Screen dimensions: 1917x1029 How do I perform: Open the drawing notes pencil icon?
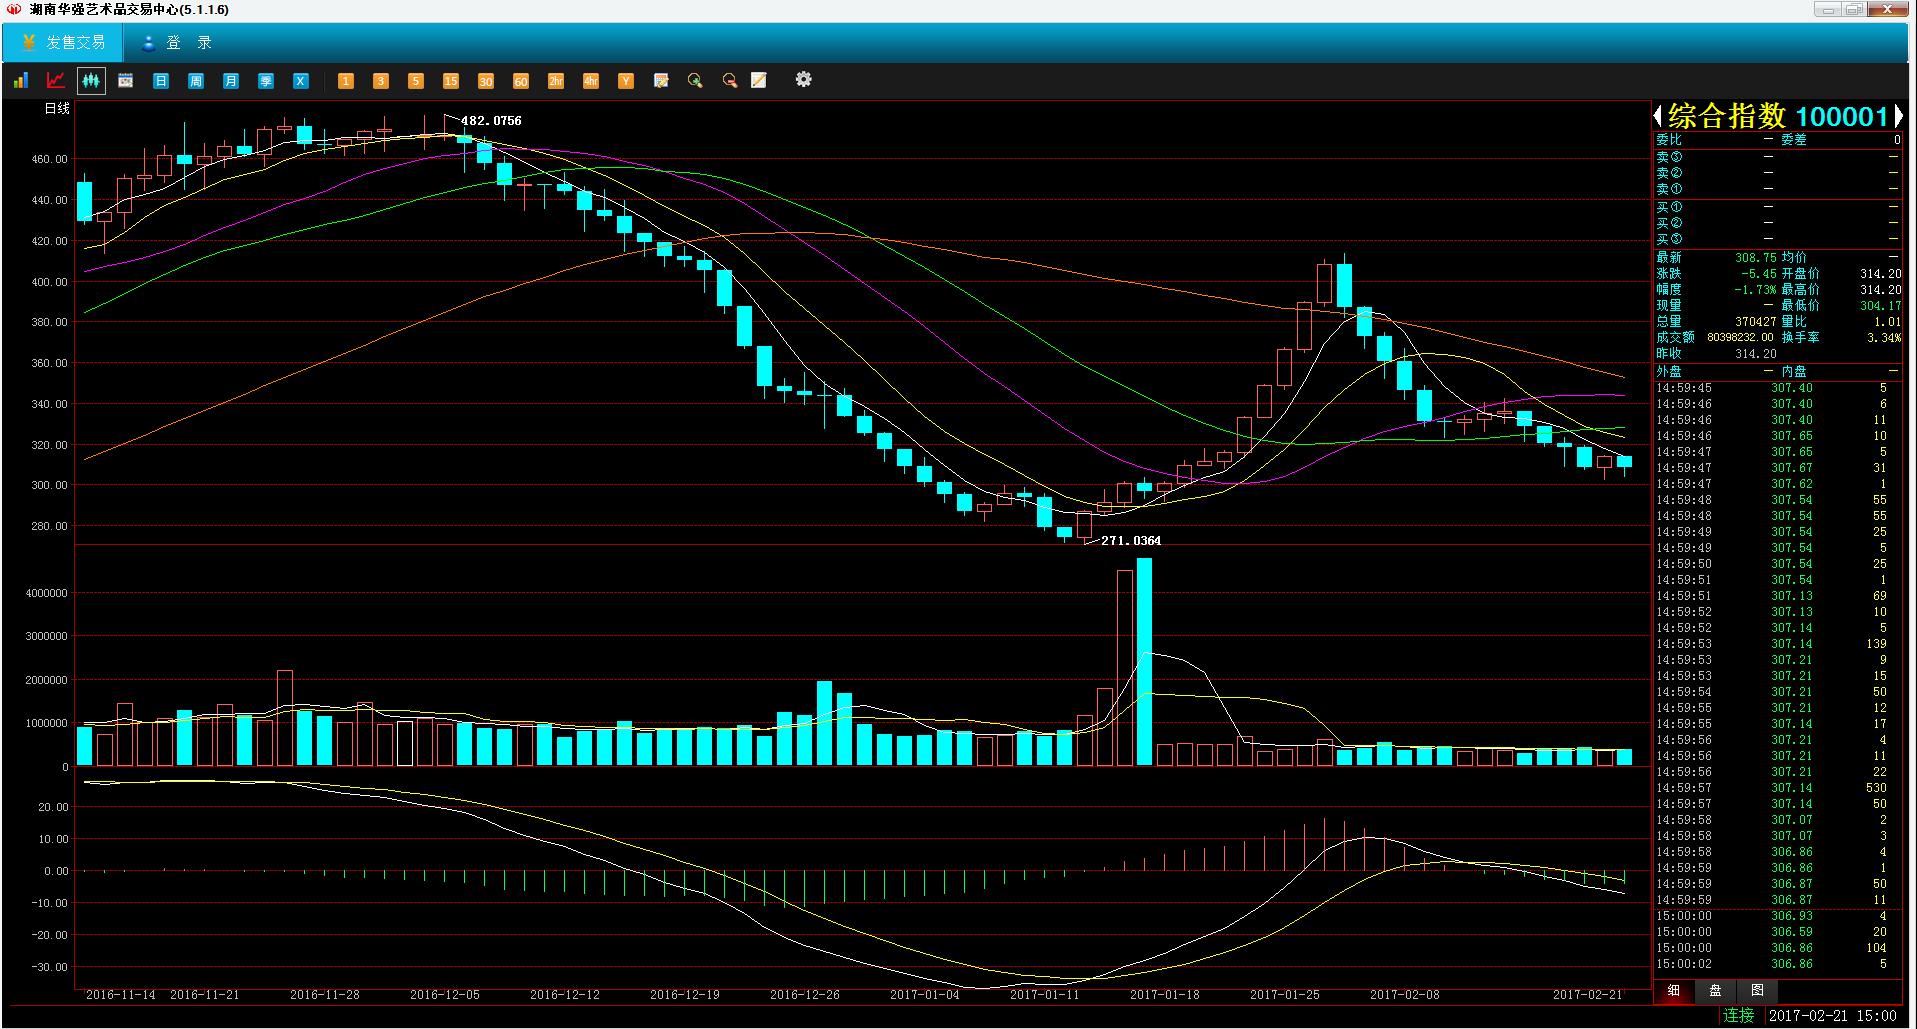(x=759, y=80)
